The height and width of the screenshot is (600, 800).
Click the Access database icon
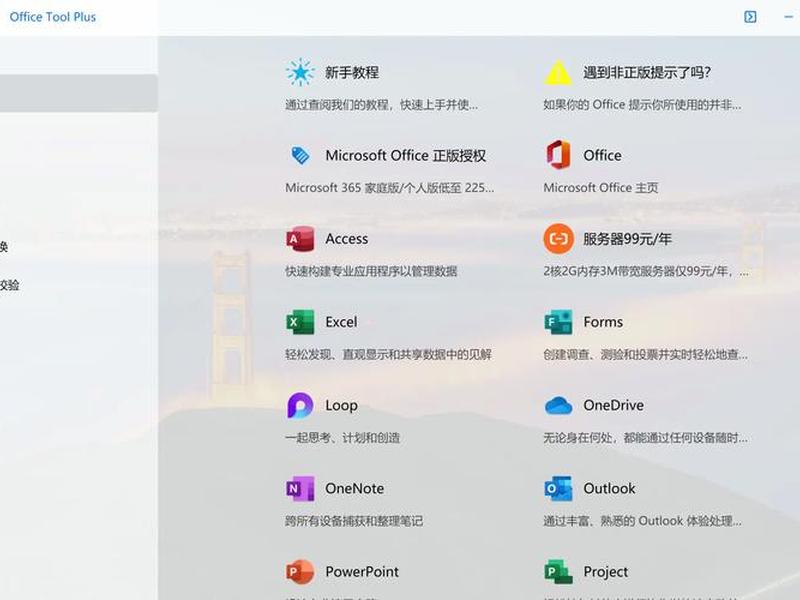pyautogui.click(x=300, y=238)
